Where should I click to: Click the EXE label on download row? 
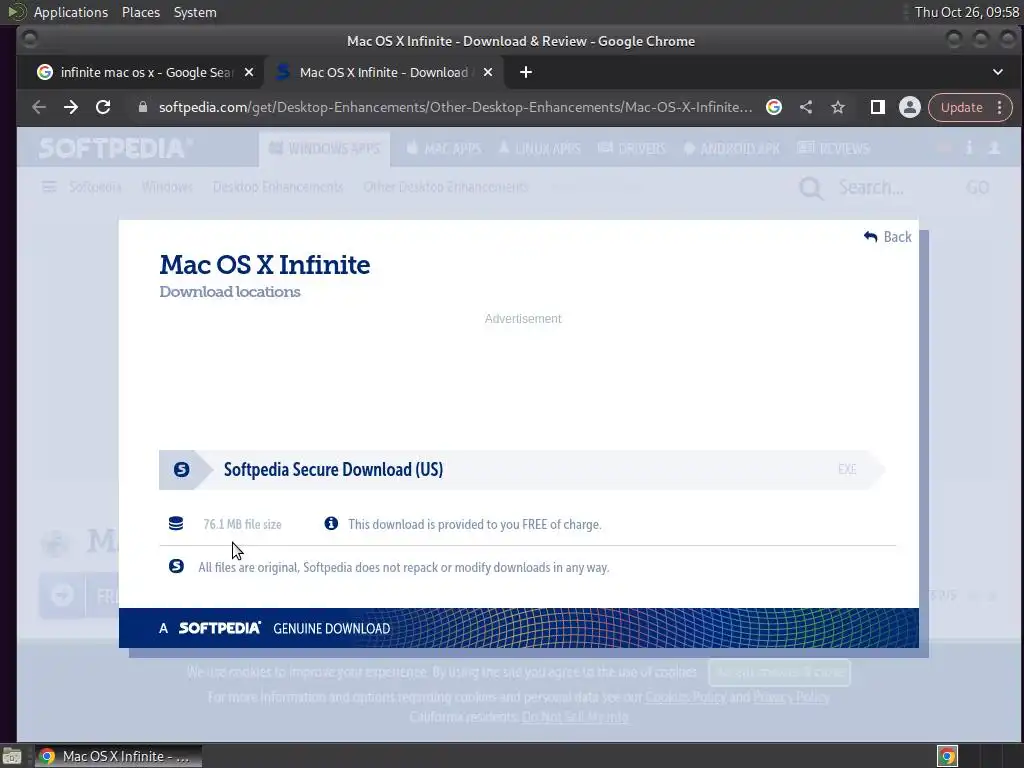tap(847, 470)
